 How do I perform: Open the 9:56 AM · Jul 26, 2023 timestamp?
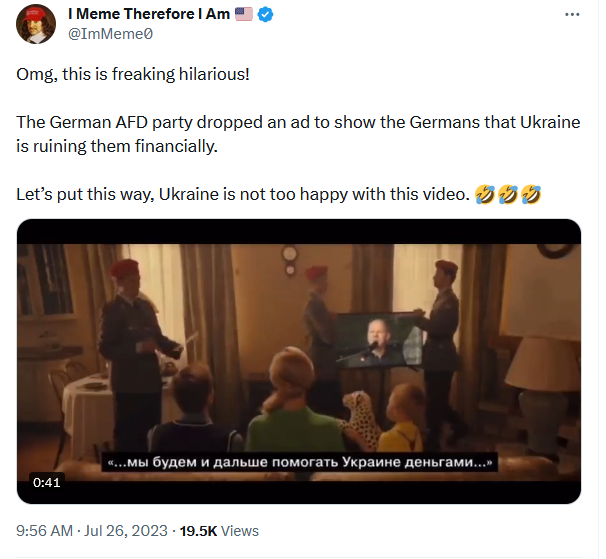(x=92, y=531)
